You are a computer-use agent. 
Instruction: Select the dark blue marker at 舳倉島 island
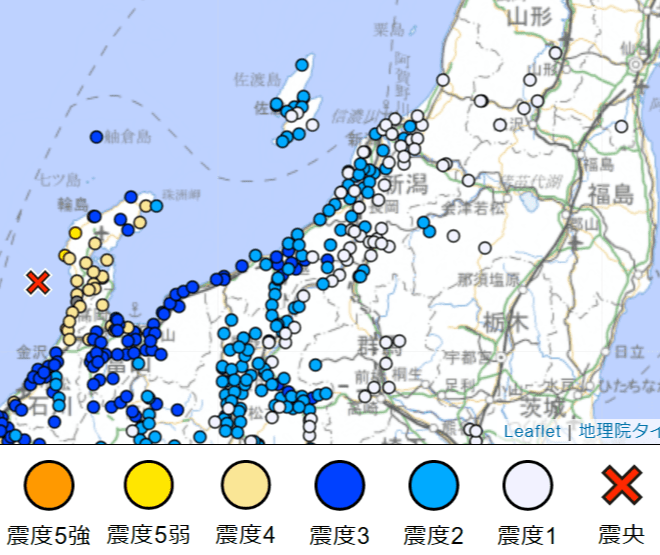pos(97,137)
